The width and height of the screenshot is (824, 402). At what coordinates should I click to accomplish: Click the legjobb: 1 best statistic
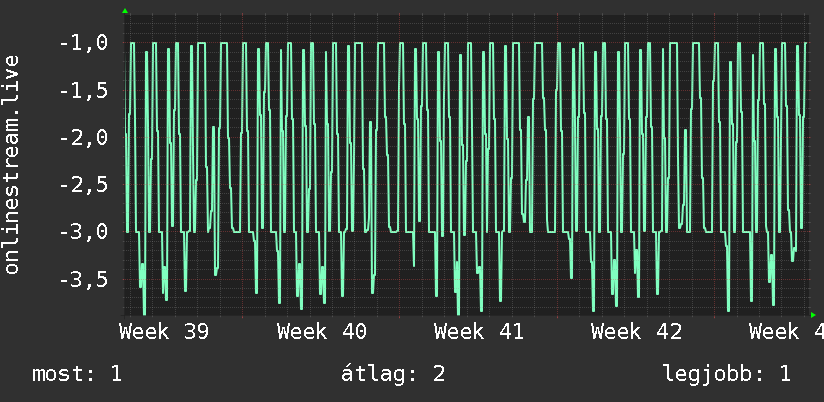click(x=727, y=374)
